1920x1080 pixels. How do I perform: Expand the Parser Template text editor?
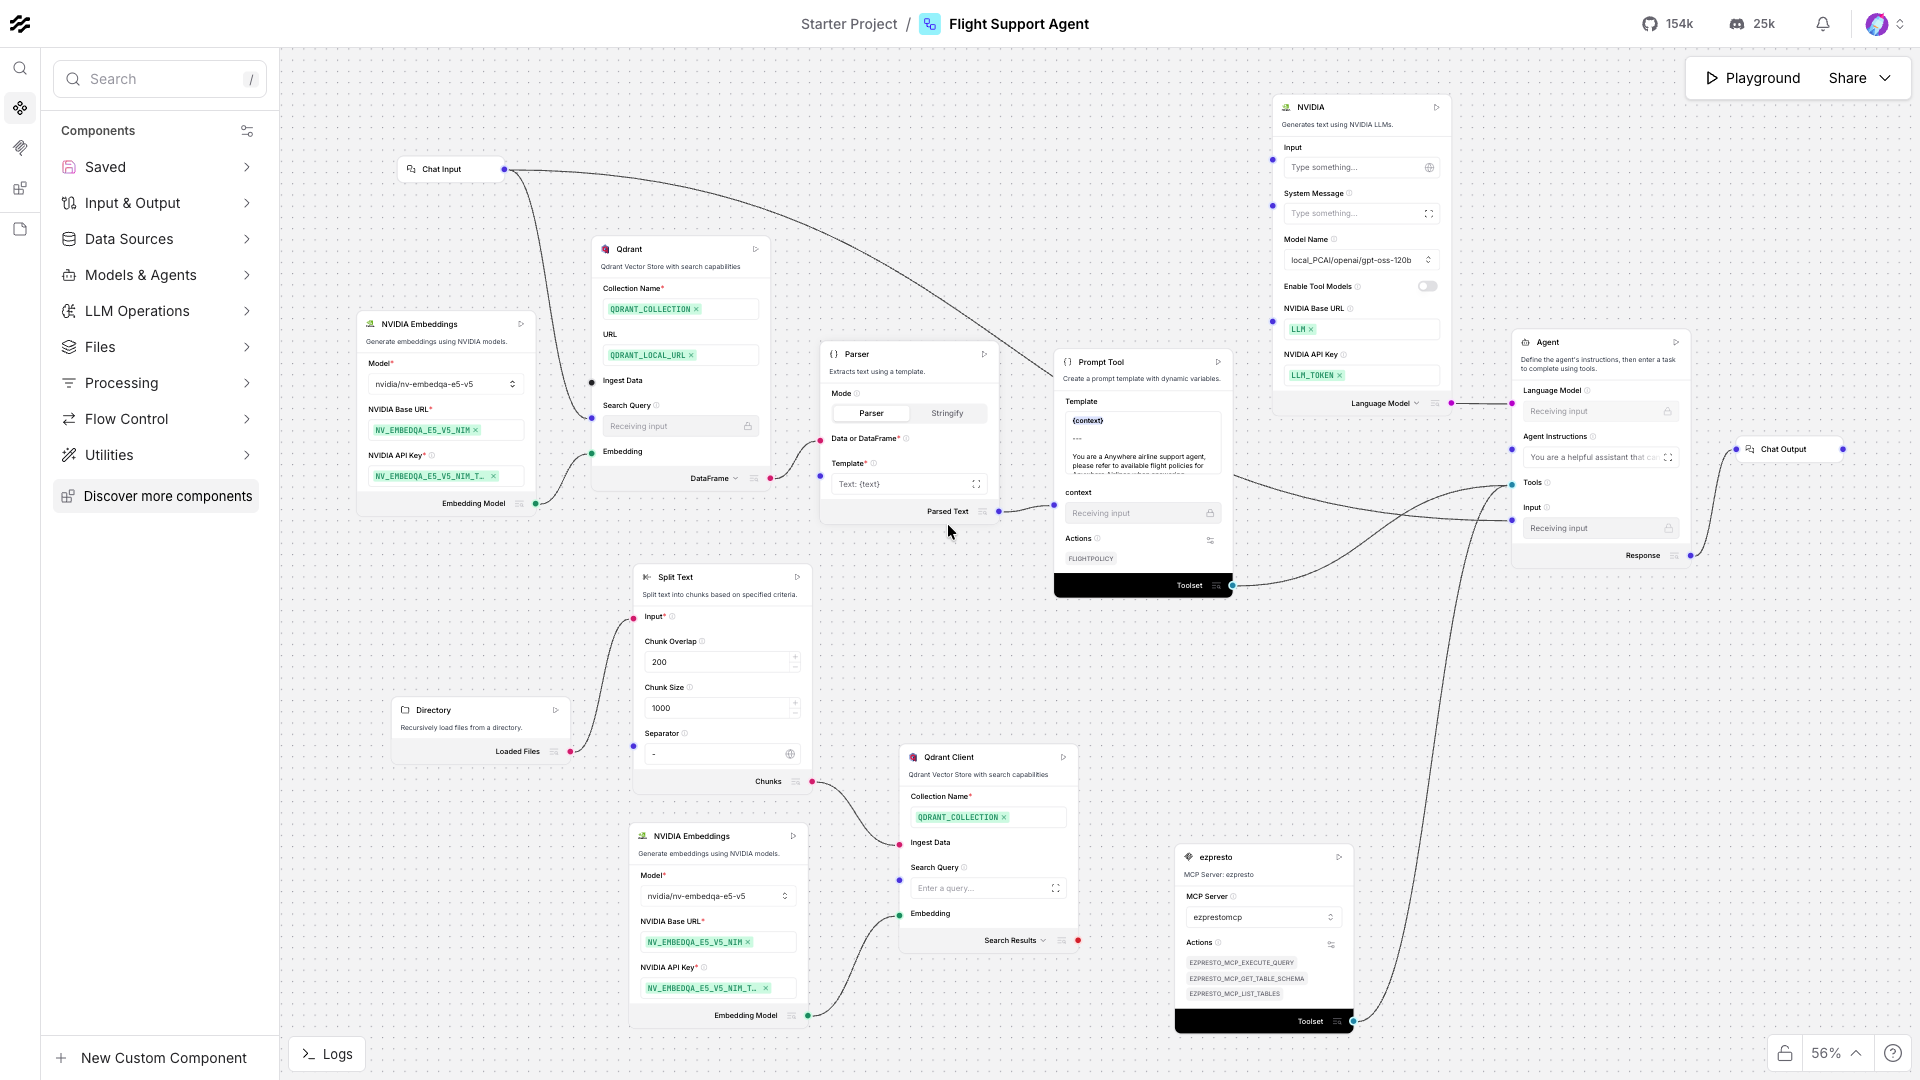coord(976,484)
